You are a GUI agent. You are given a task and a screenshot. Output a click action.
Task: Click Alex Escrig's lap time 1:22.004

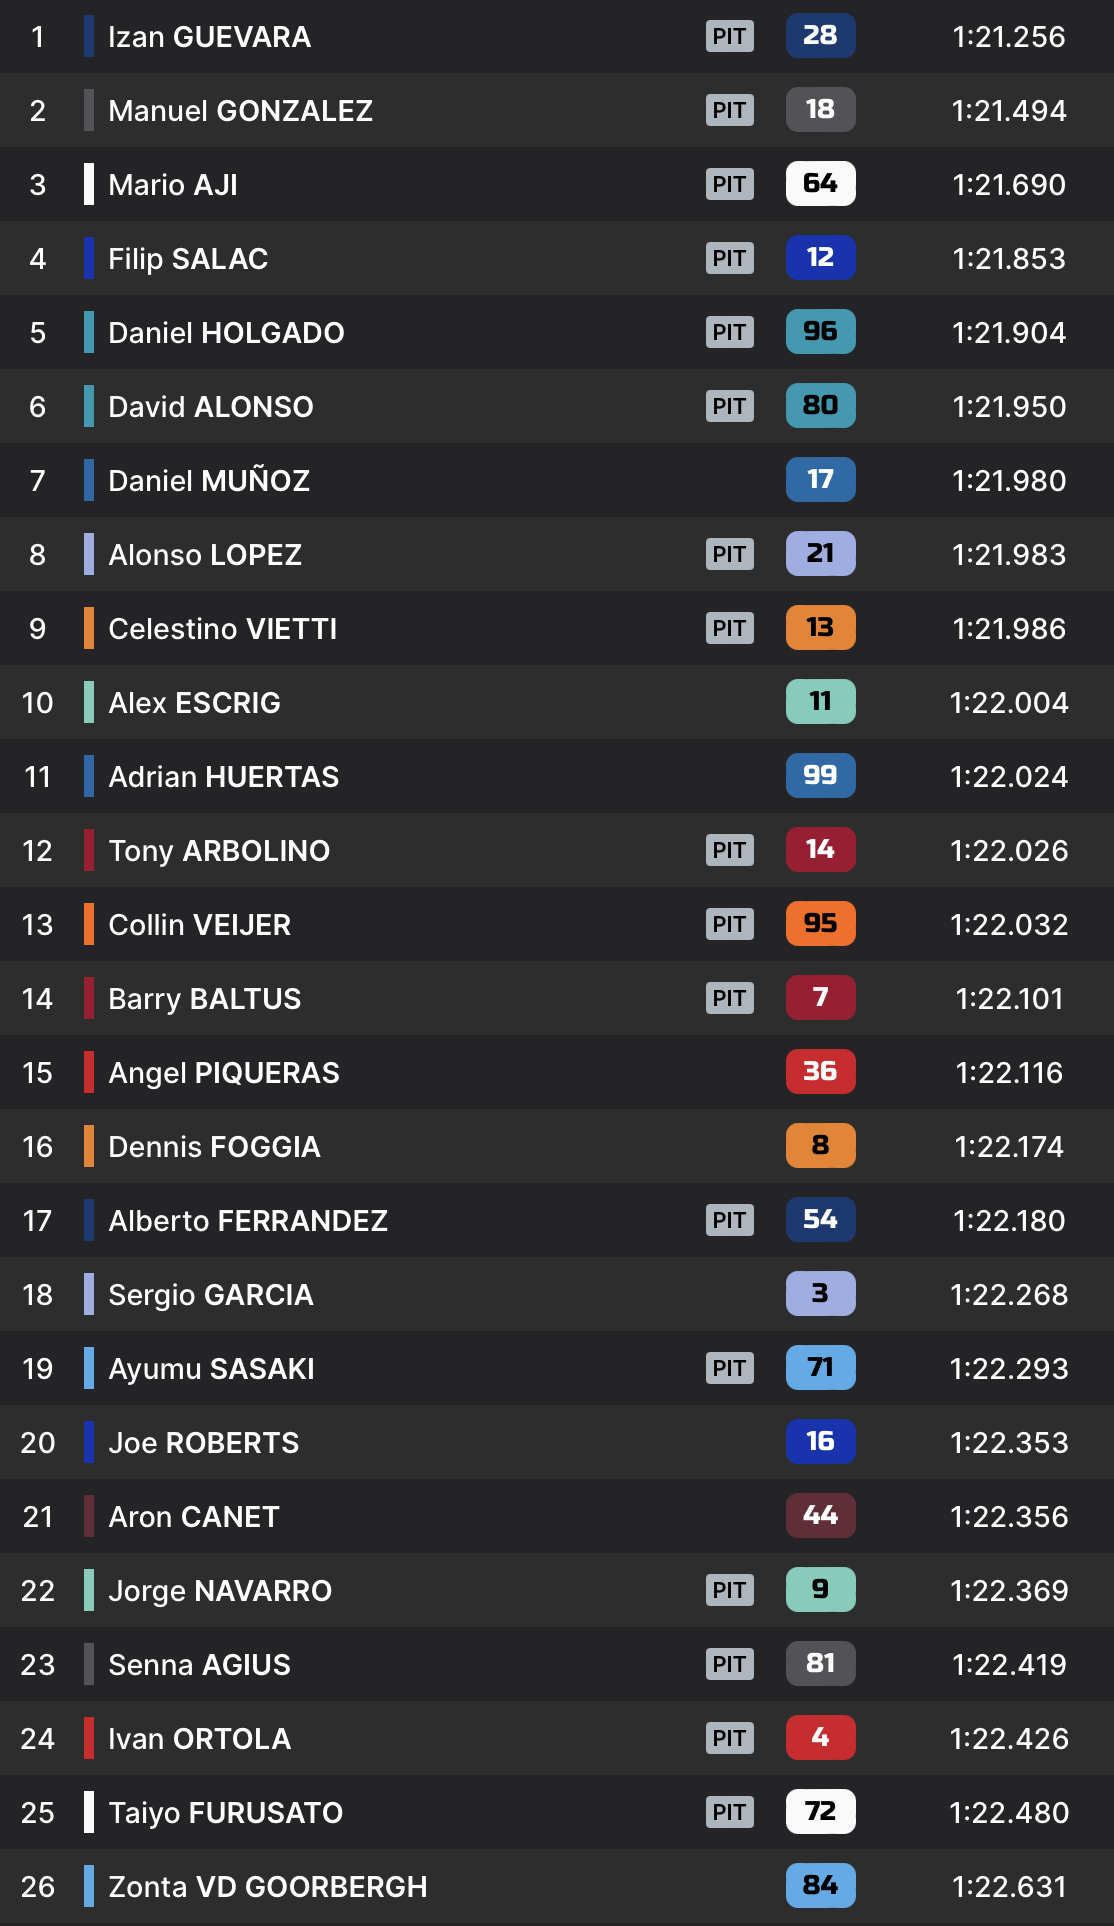[x=1009, y=703]
